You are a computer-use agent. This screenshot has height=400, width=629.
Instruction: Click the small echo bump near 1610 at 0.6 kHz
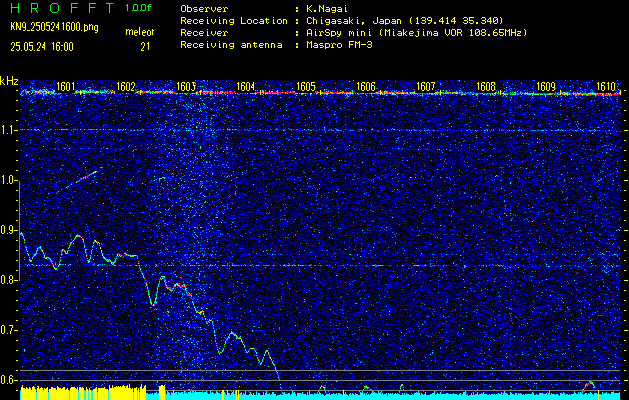click(589, 385)
